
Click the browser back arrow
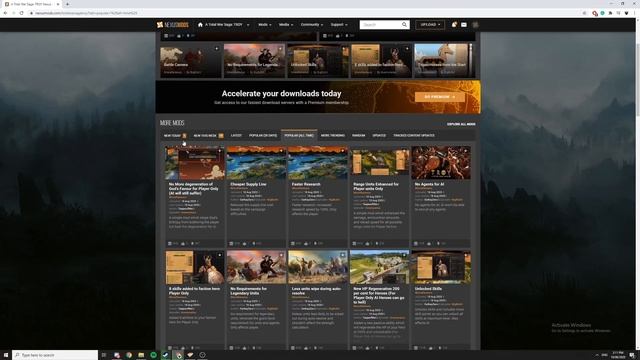pyautogui.click(x=5, y=13)
